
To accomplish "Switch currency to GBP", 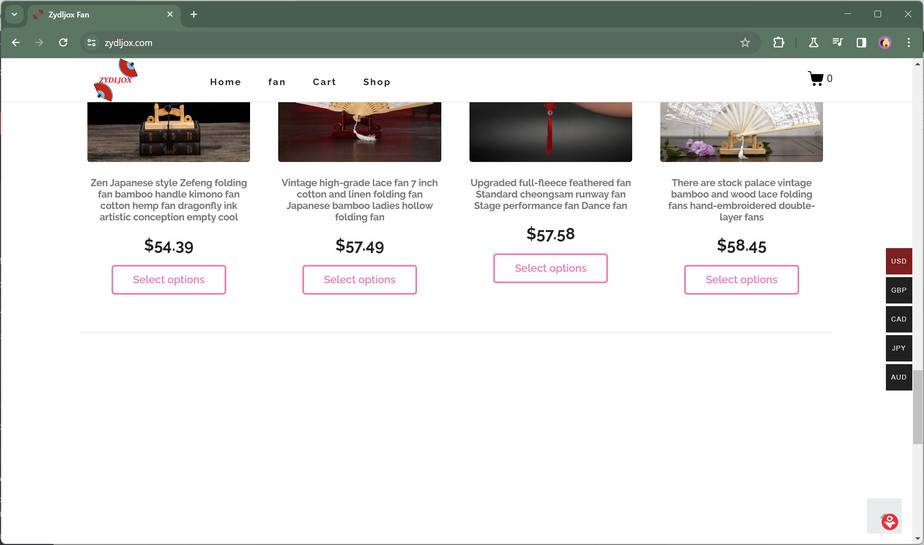I will [899, 290].
